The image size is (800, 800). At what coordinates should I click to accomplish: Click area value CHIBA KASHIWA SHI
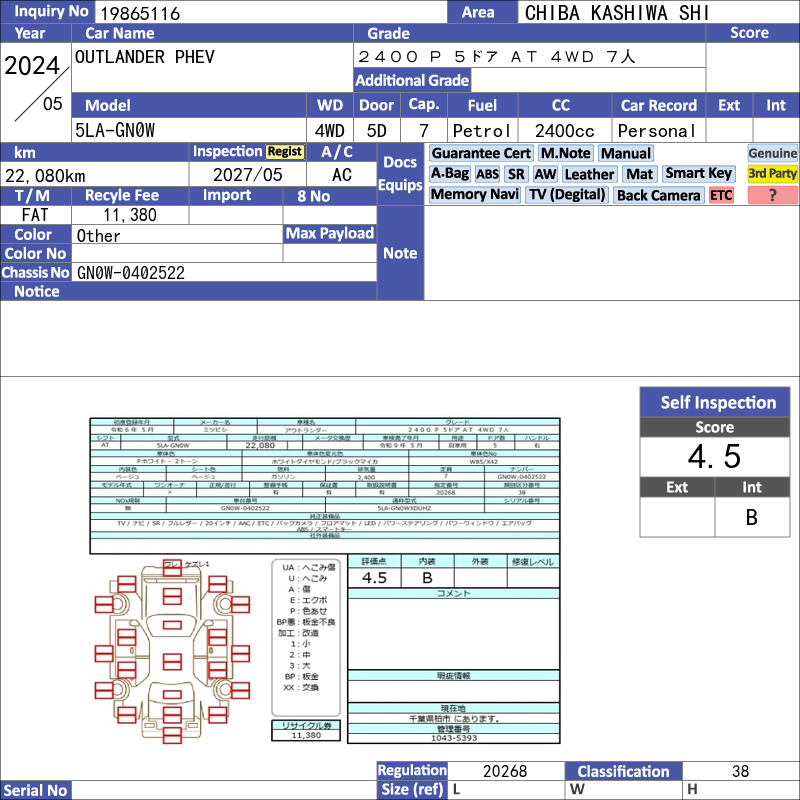coord(617,13)
